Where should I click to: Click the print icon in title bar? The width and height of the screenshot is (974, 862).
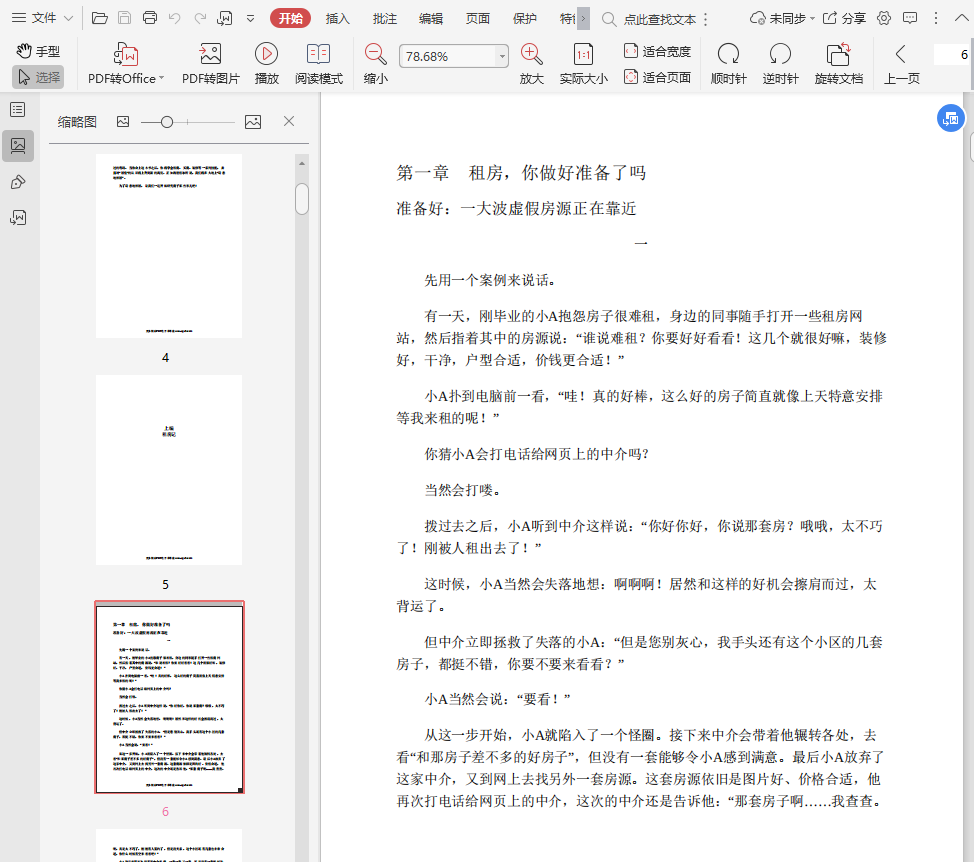click(150, 18)
